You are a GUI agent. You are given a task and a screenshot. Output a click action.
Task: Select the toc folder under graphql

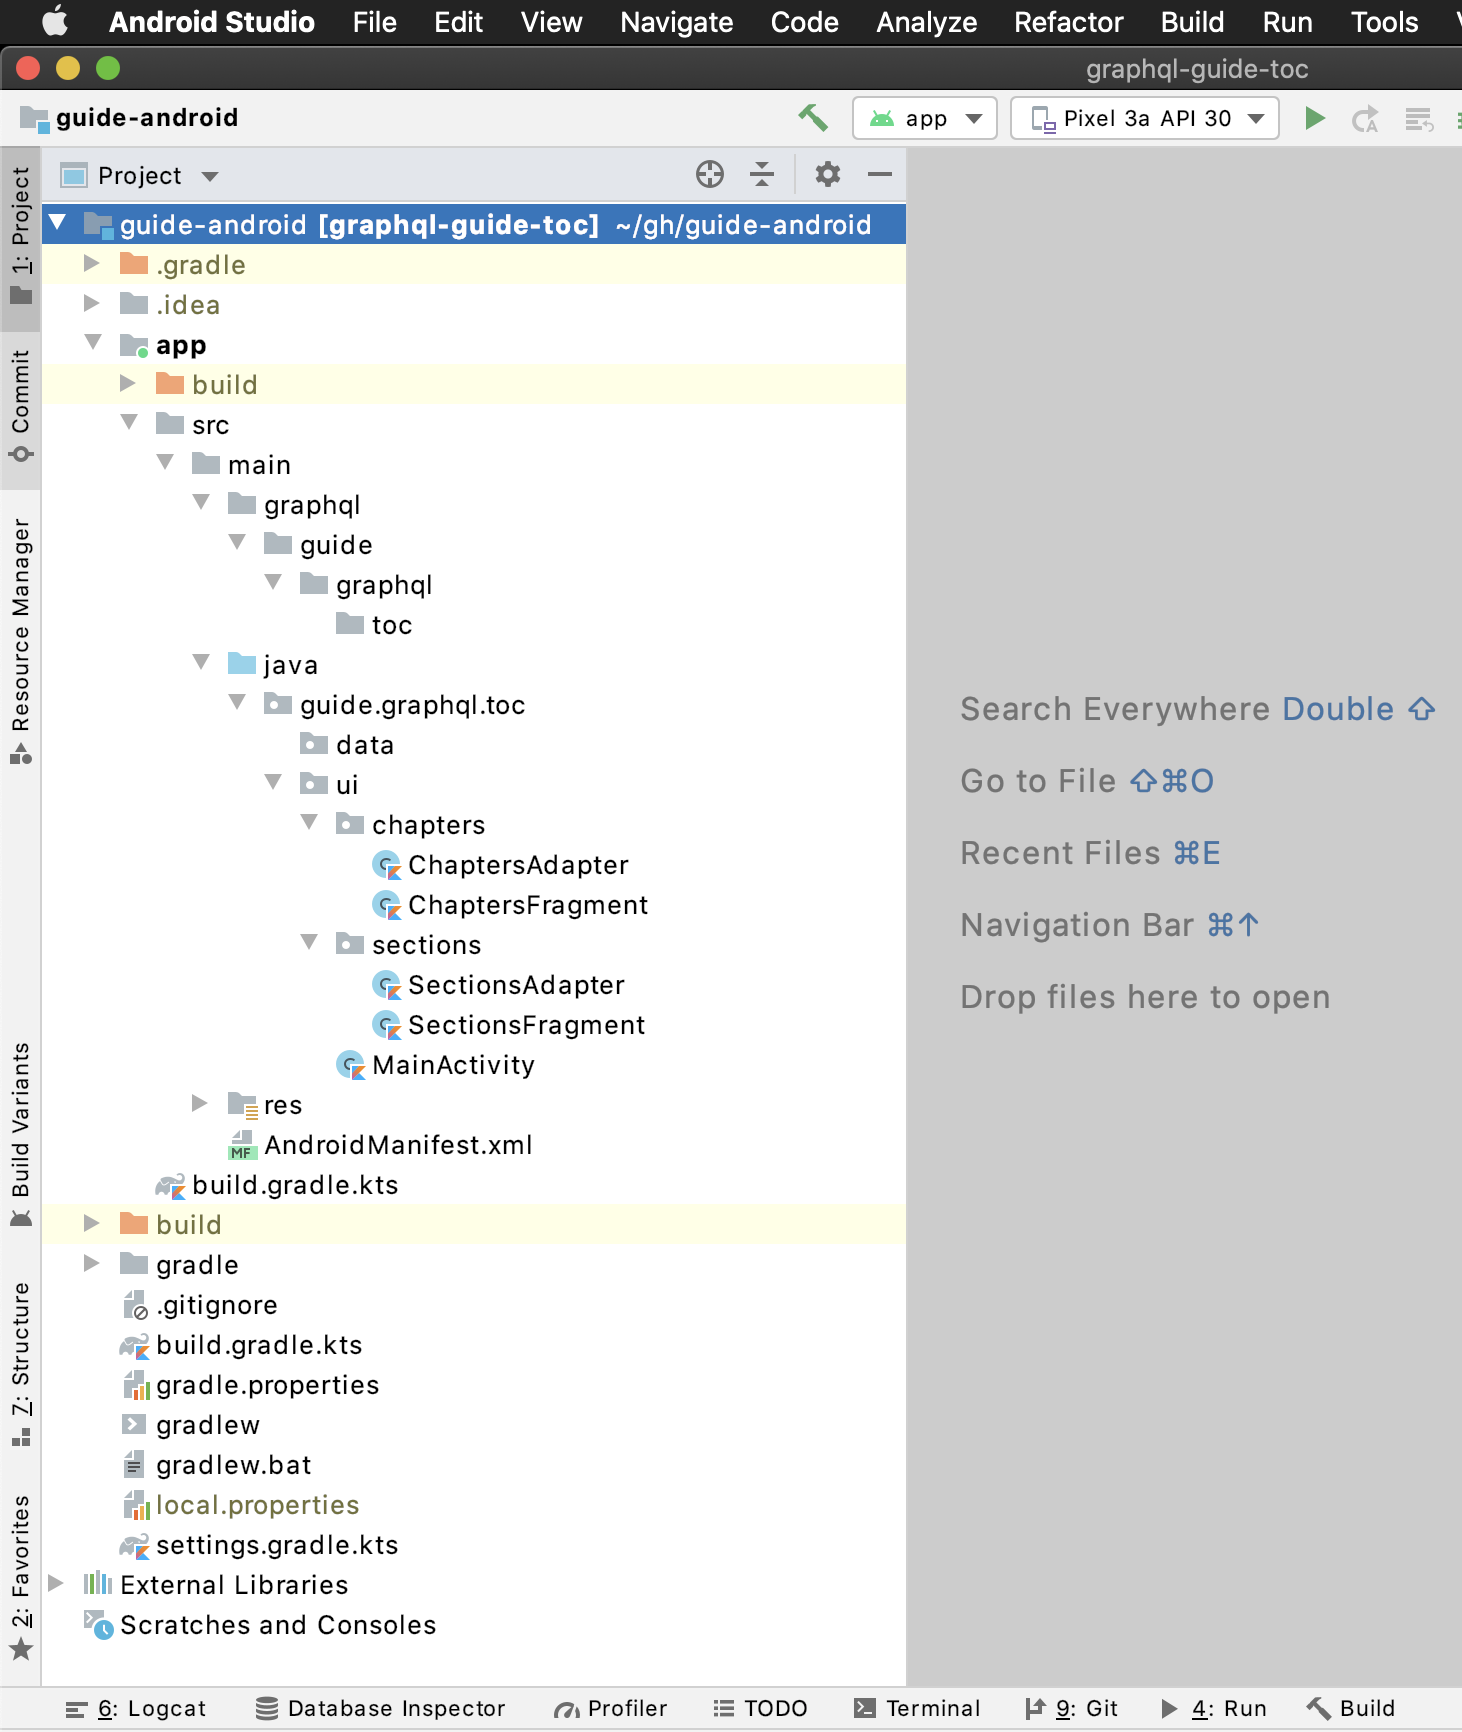pyautogui.click(x=374, y=625)
